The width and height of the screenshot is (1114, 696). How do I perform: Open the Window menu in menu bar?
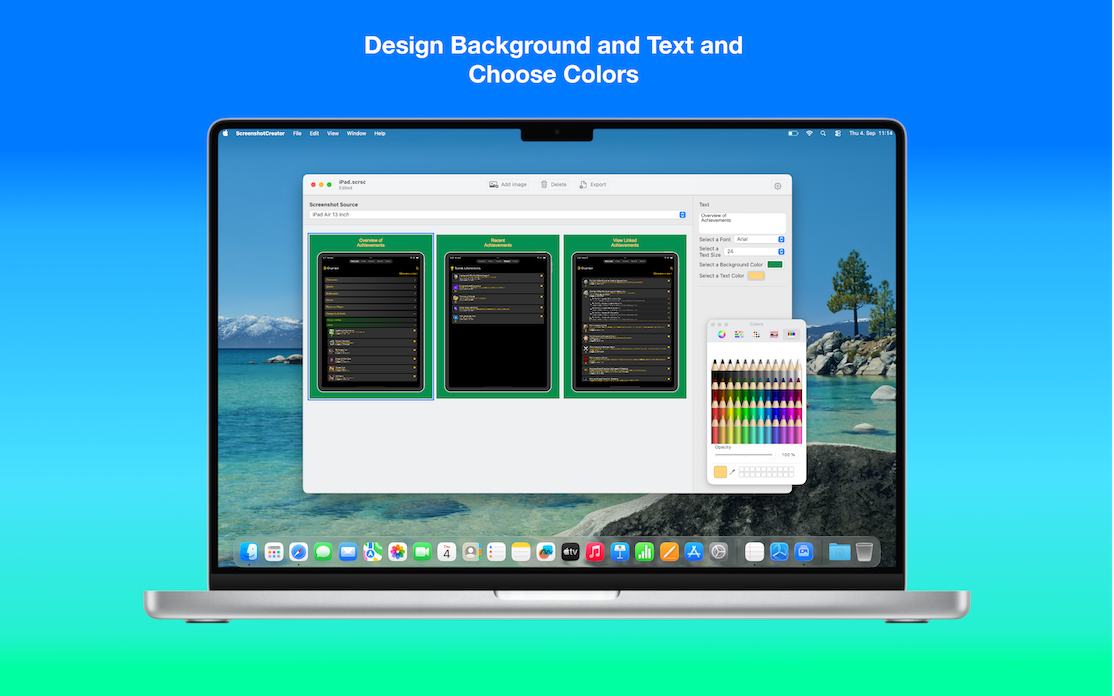tap(356, 133)
